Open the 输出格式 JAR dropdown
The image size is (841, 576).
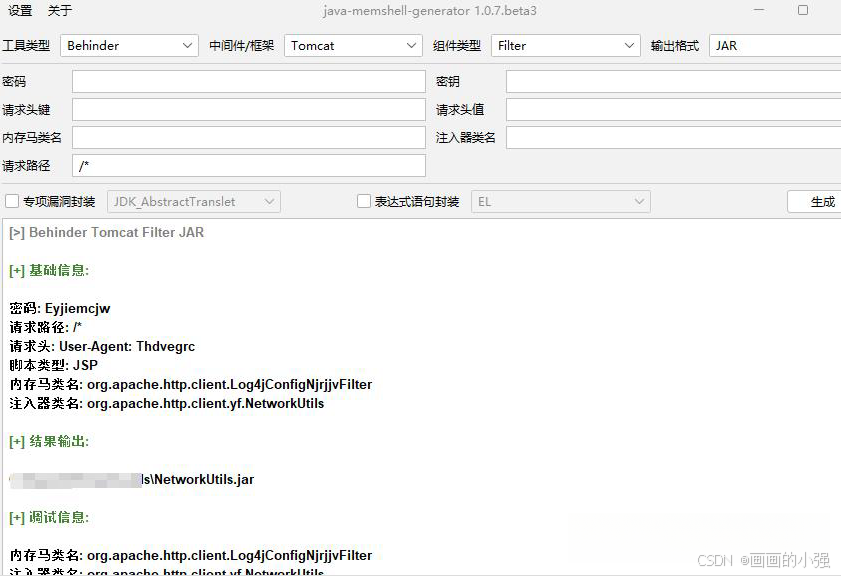pos(775,46)
